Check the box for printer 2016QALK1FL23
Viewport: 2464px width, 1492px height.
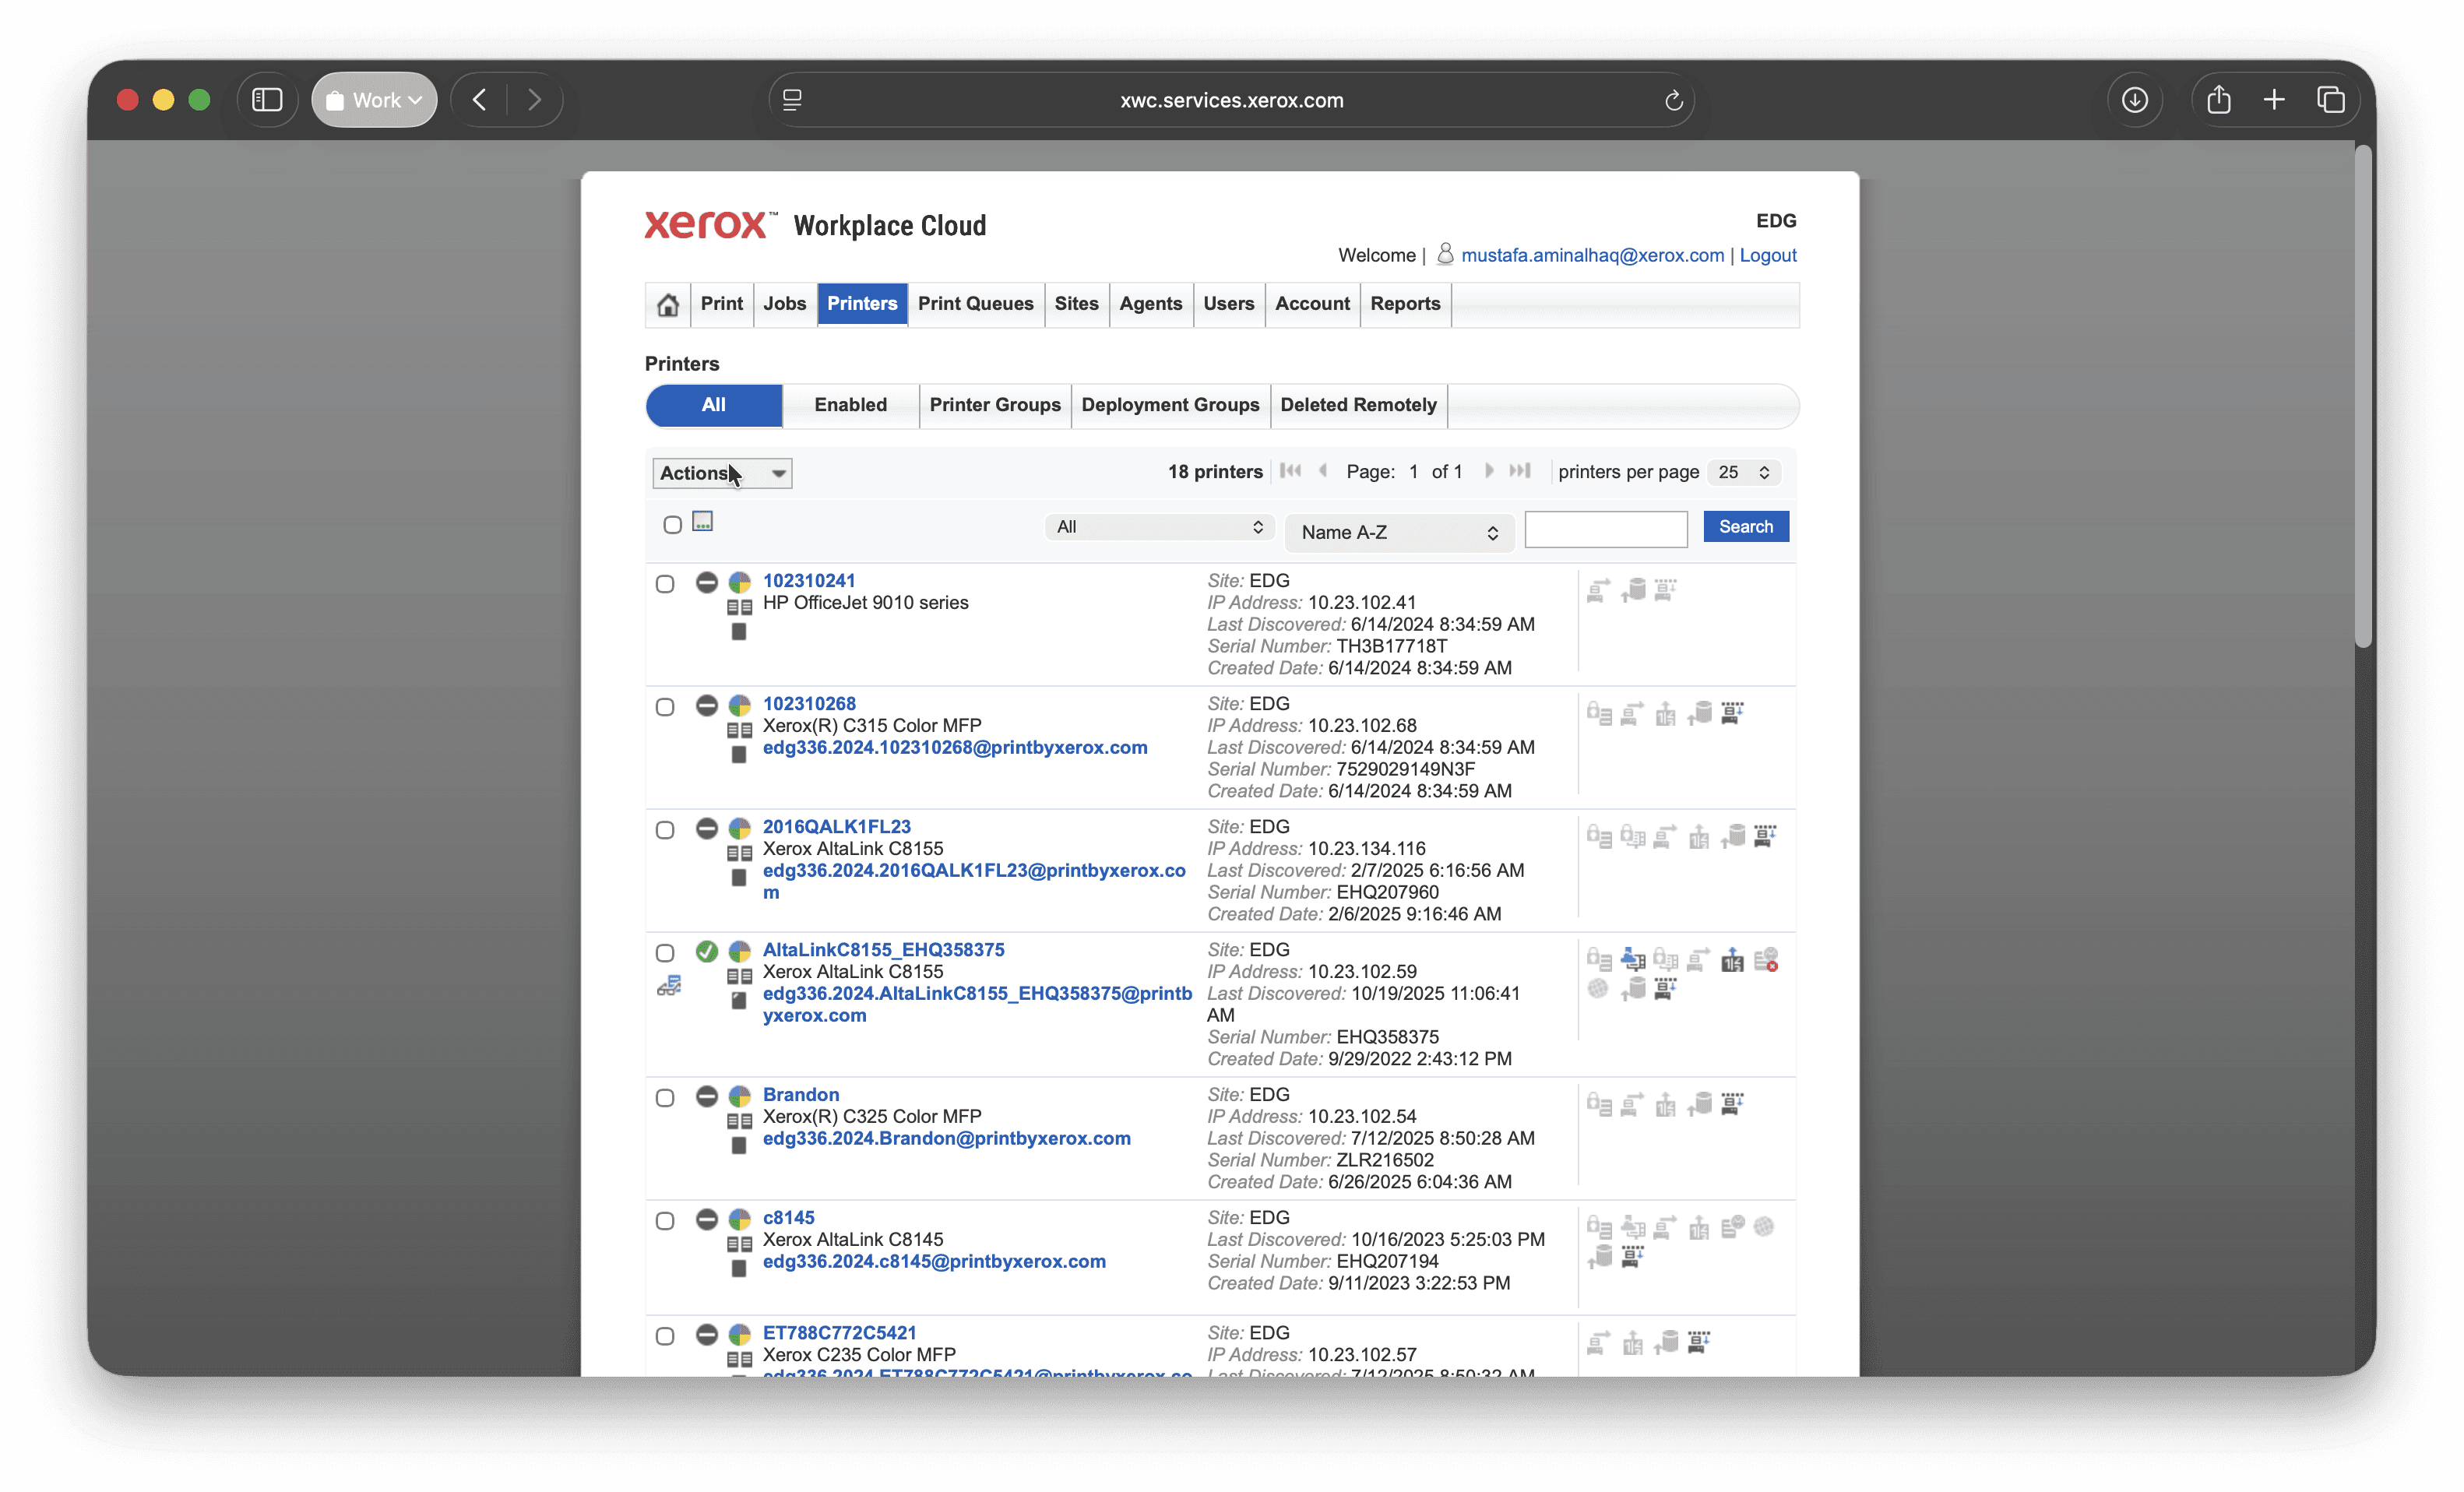click(x=665, y=830)
